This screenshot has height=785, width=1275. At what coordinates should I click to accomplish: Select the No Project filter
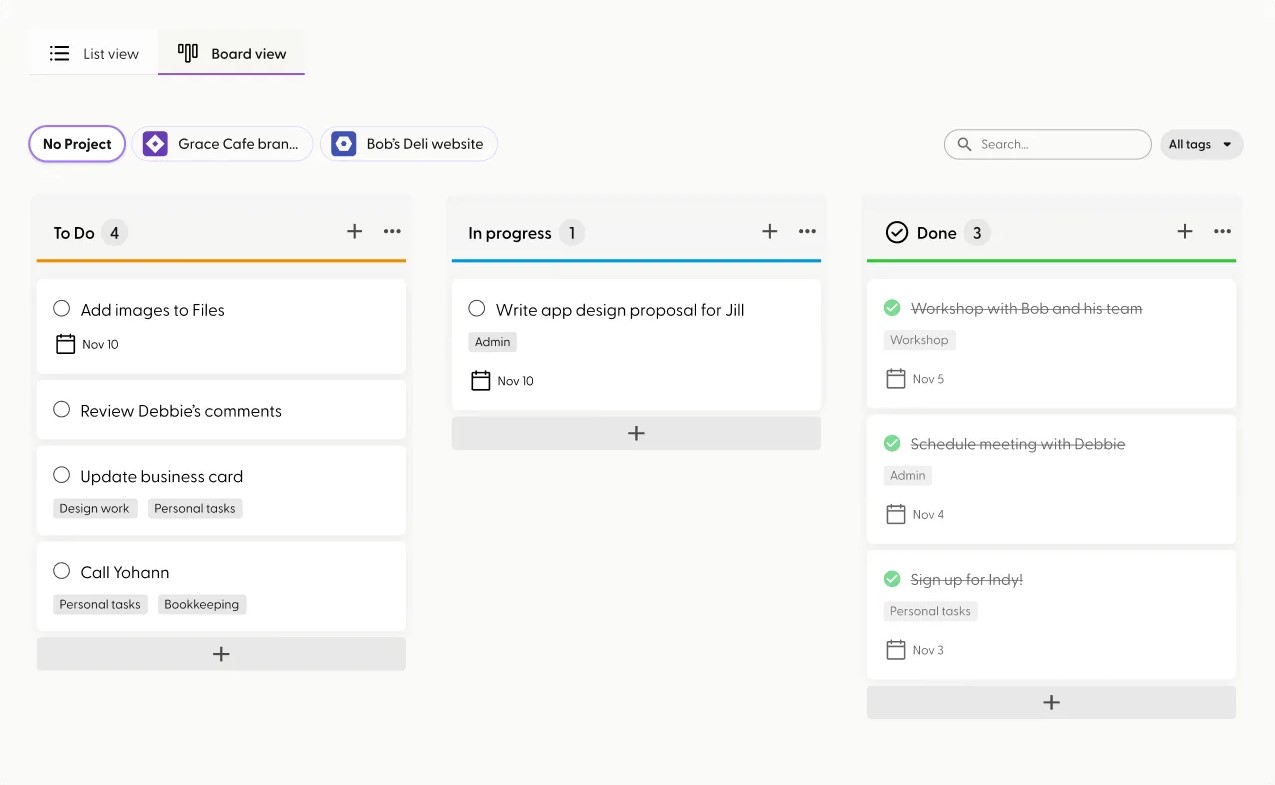click(x=76, y=143)
